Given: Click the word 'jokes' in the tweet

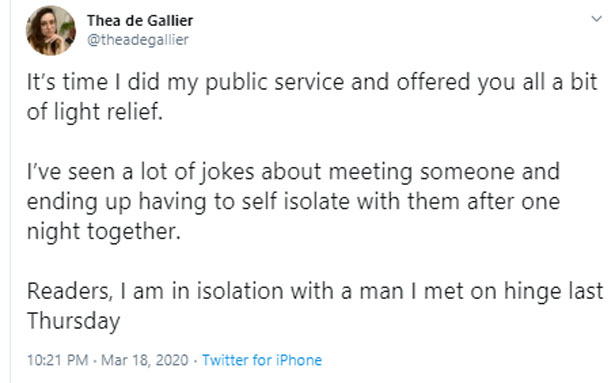Looking at the screenshot, I should (x=226, y=173).
